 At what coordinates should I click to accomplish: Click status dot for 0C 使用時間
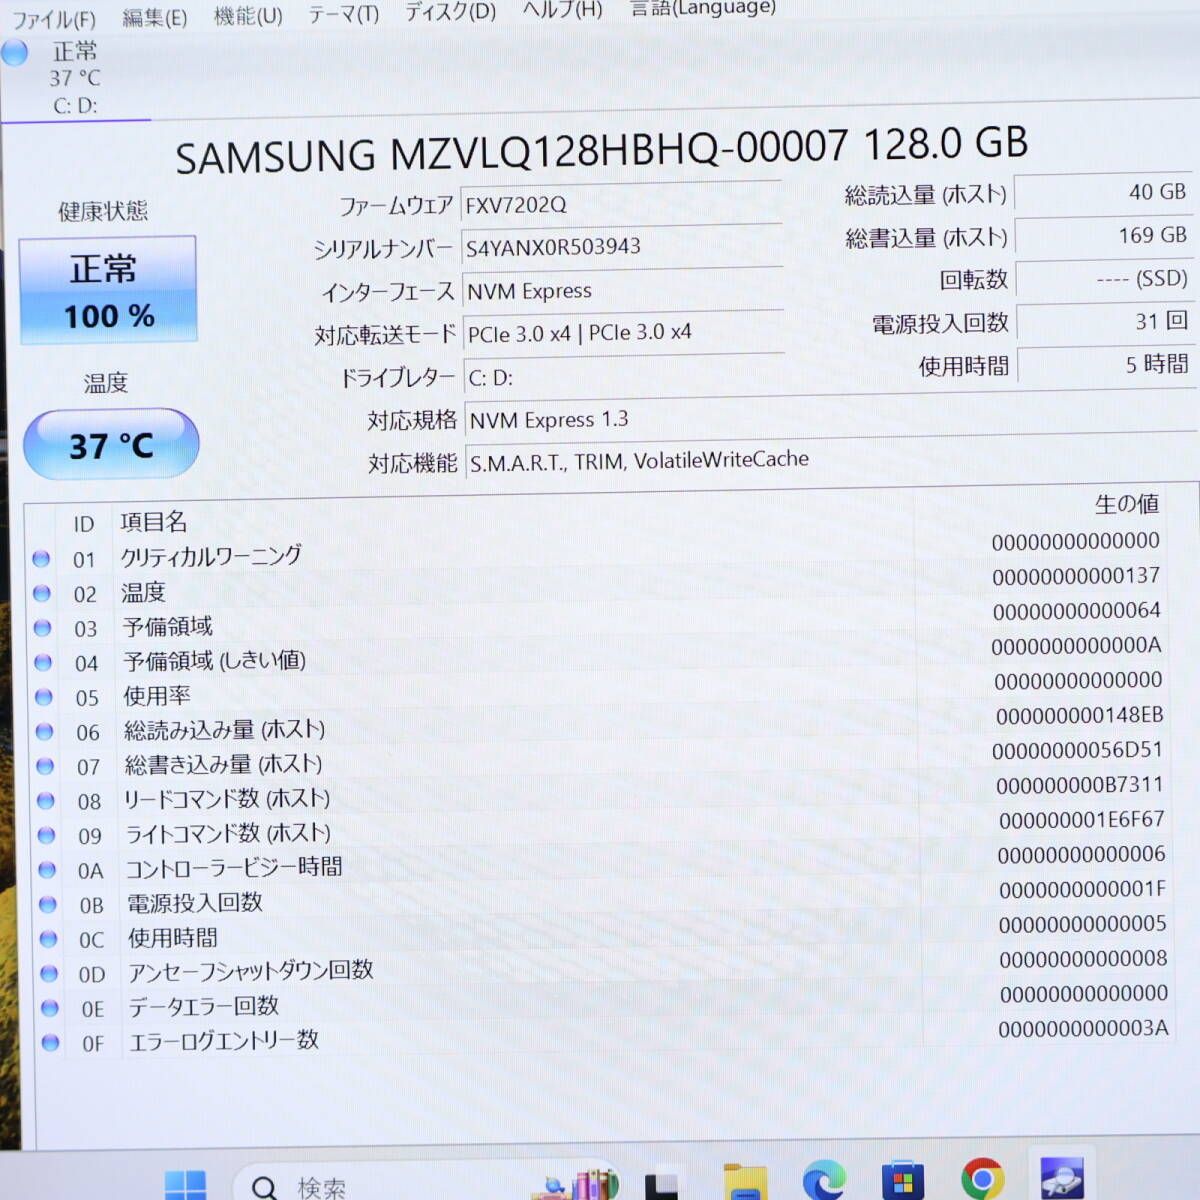coord(48,939)
